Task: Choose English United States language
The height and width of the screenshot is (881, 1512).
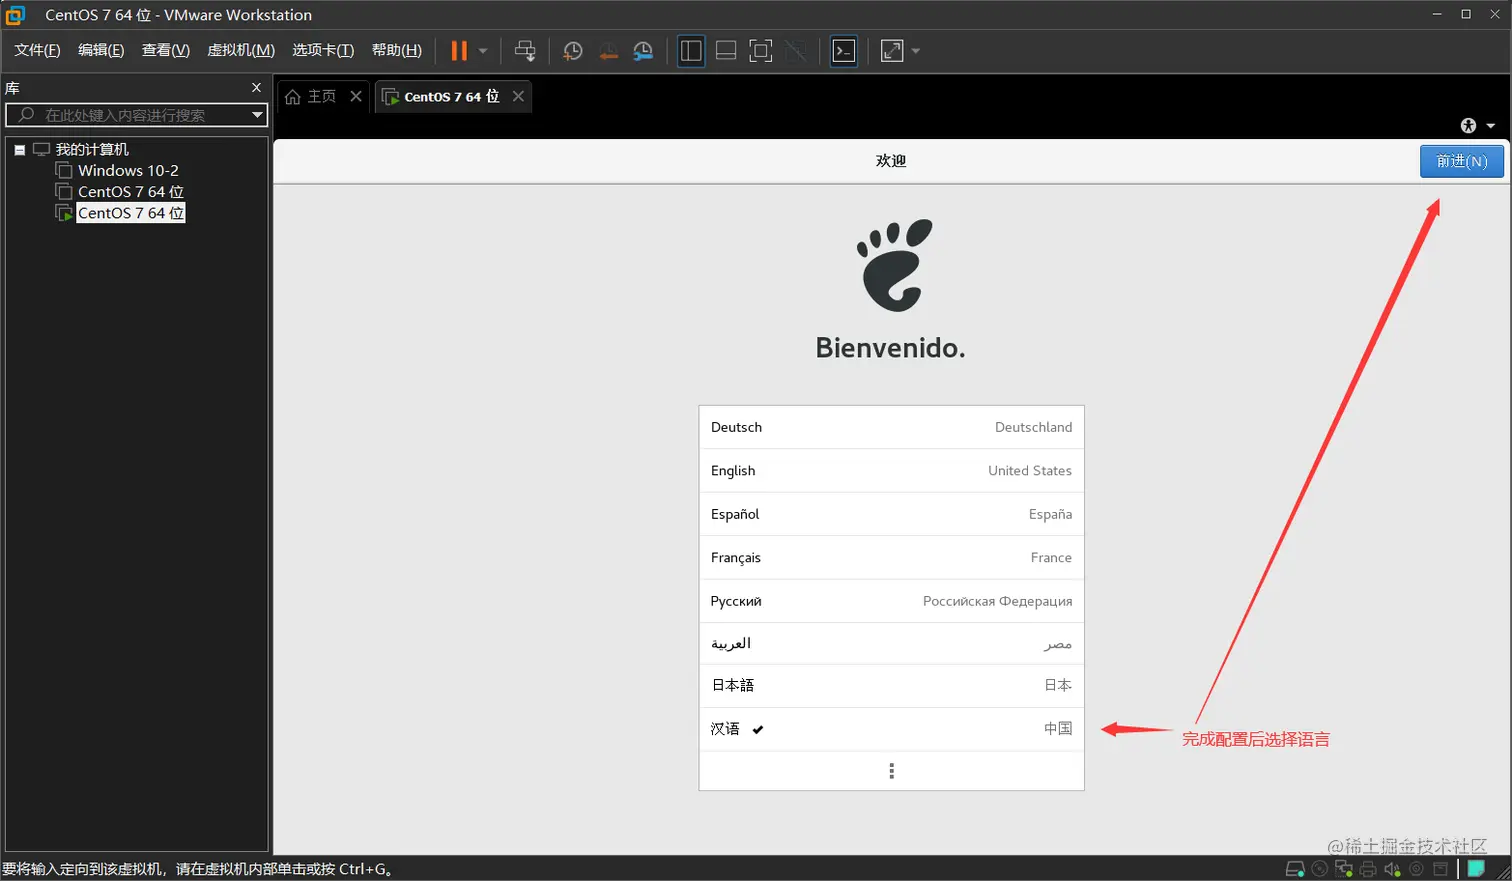Action: (891, 471)
